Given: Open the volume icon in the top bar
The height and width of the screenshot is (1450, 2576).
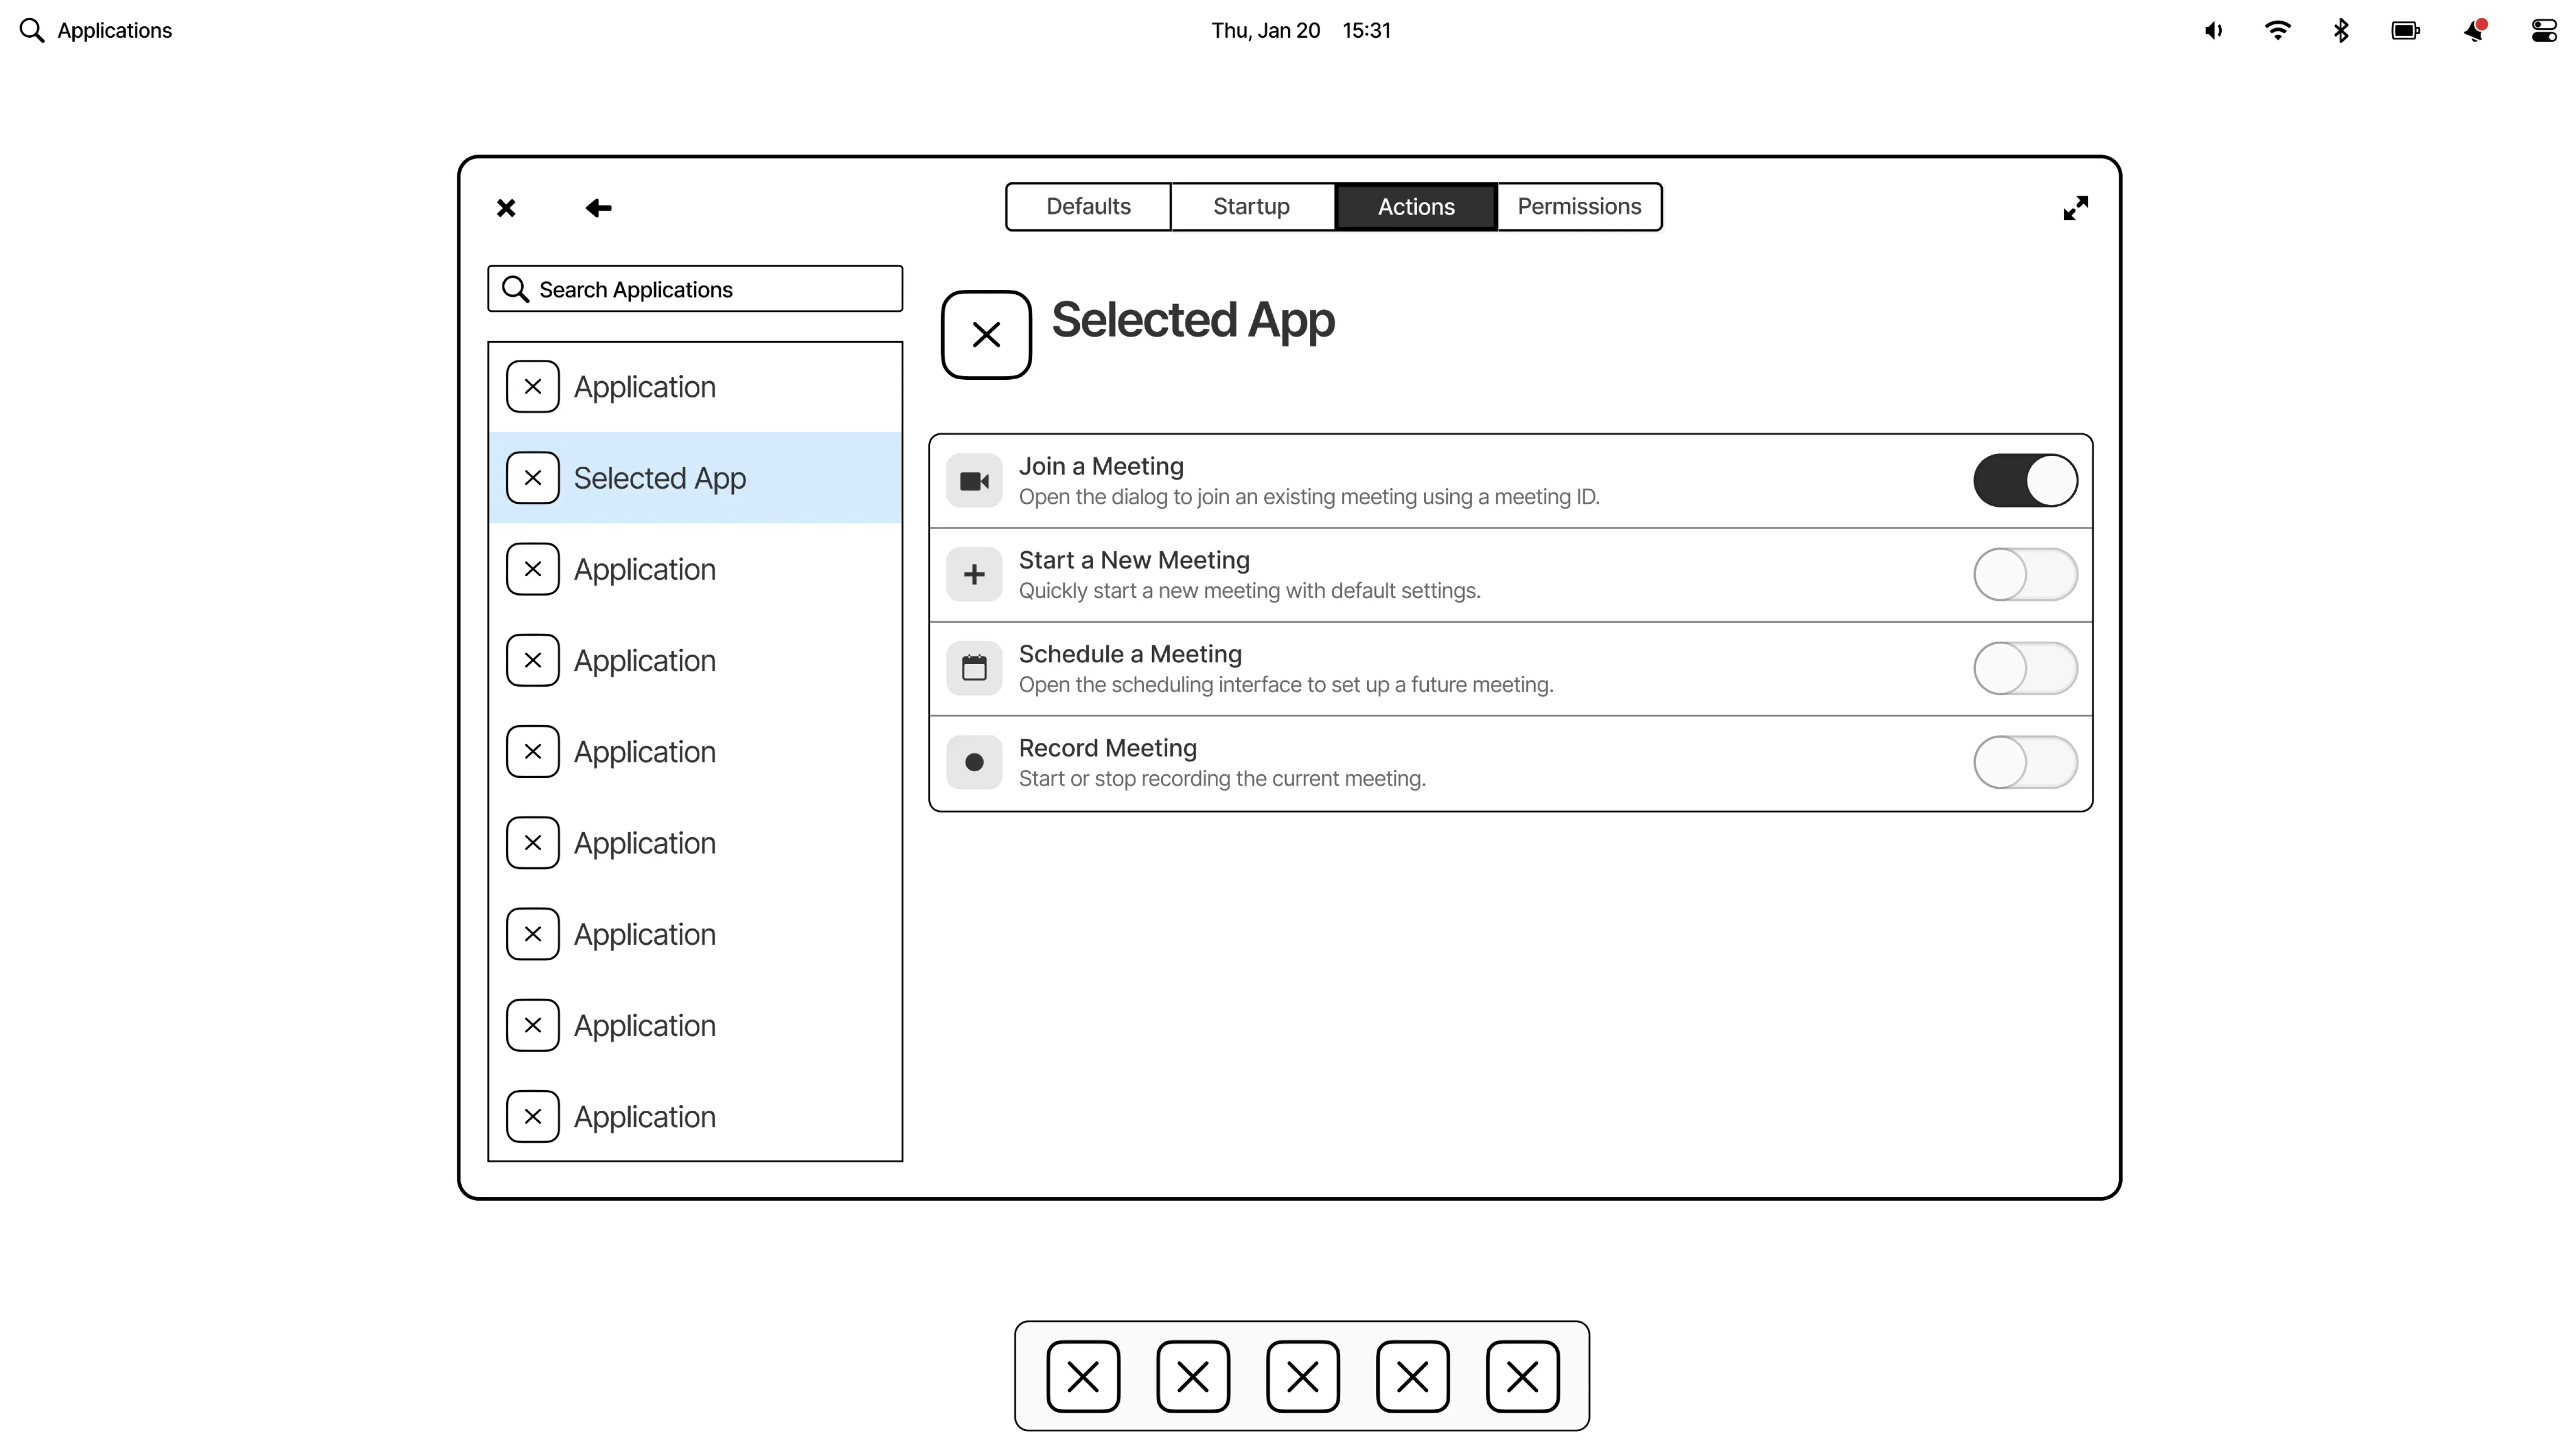Looking at the screenshot, I should click(x=2213, y=31).
